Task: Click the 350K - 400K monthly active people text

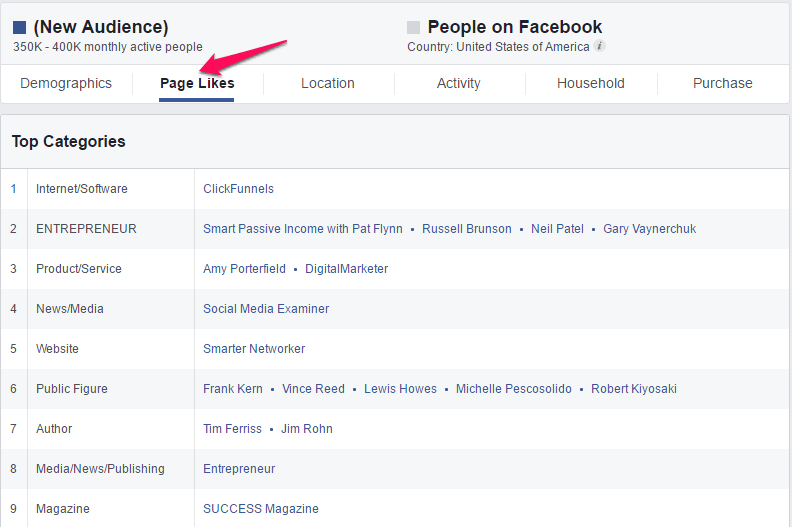Action: [x=108, y=47]
